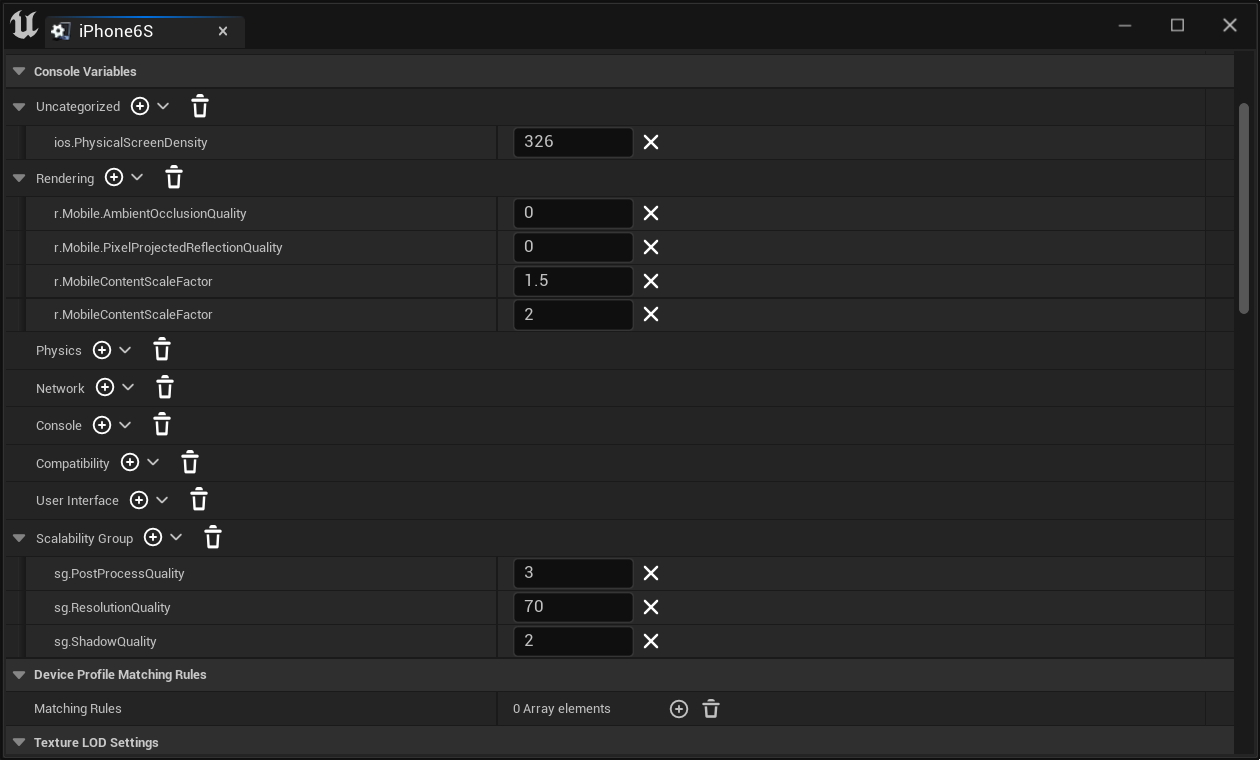Remove the sg.ShadowQuality variable
This screenshot has width=1260, height=760.
(x=651, y=641)
